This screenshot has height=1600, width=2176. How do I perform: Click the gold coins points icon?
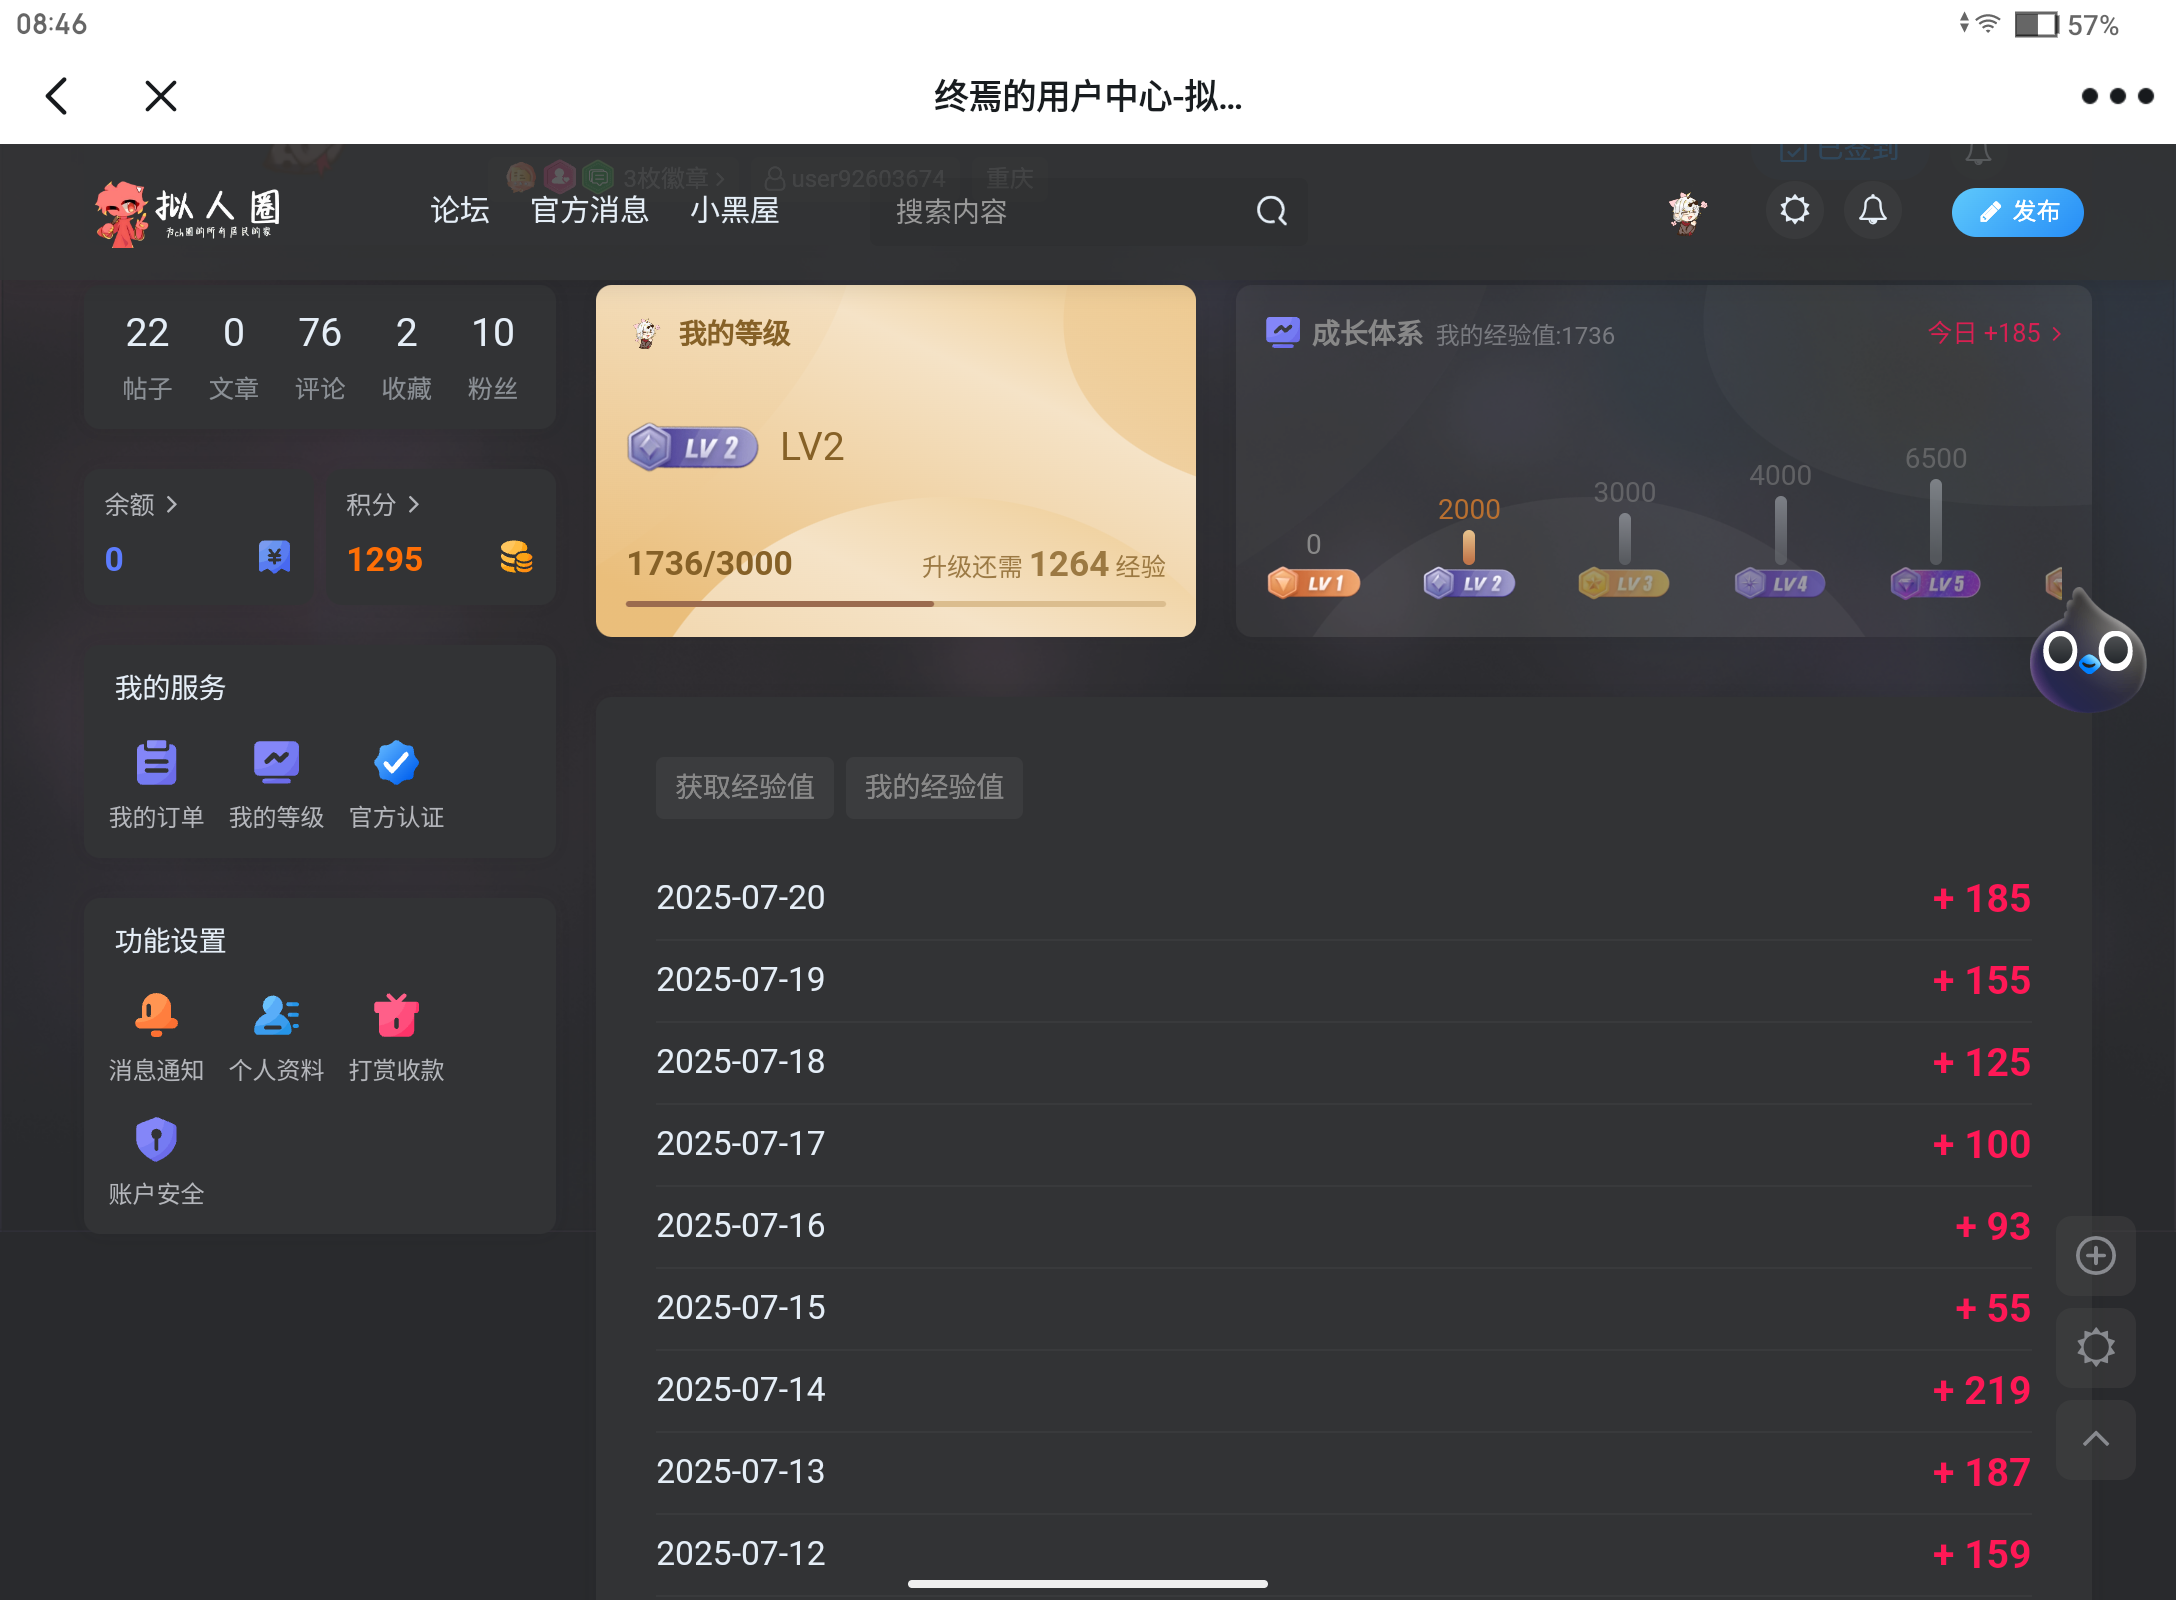pyautogui.click(x=516, y=557)
